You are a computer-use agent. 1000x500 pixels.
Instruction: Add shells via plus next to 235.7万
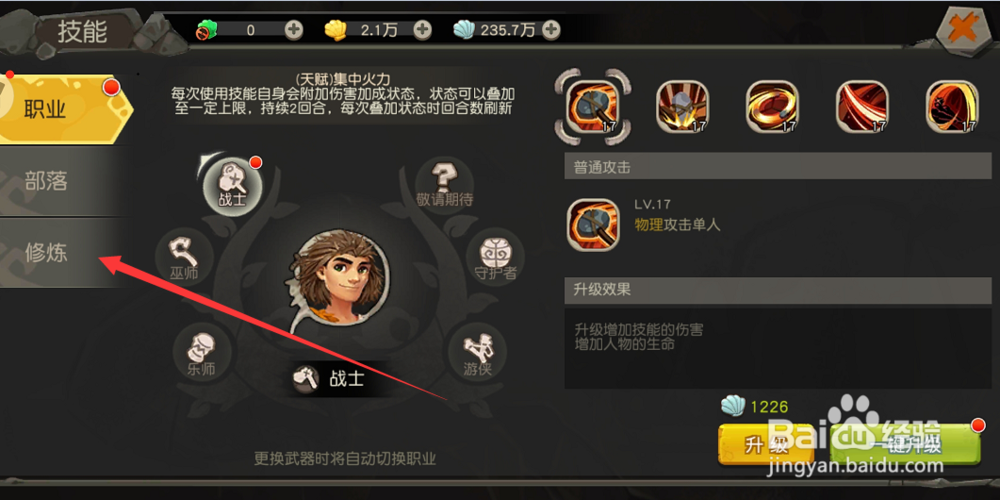click(x=551, y=29)
